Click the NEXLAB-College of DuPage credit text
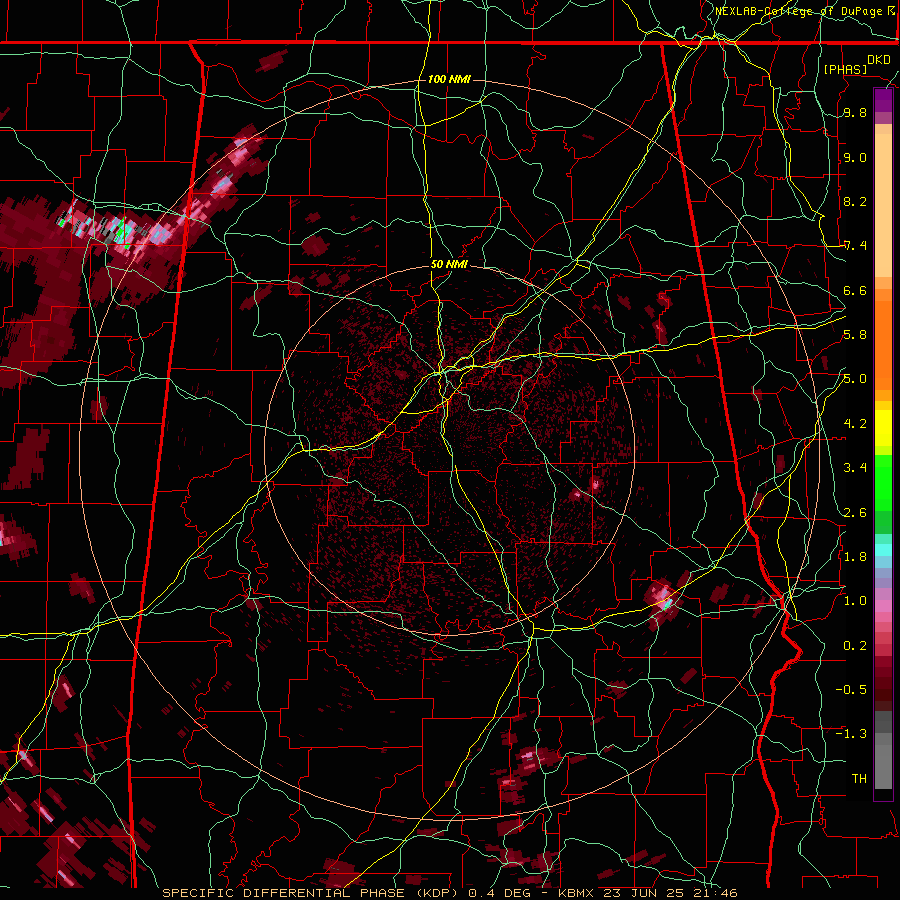The width and height of the screenshot is (900, 900). coord(801,11)
